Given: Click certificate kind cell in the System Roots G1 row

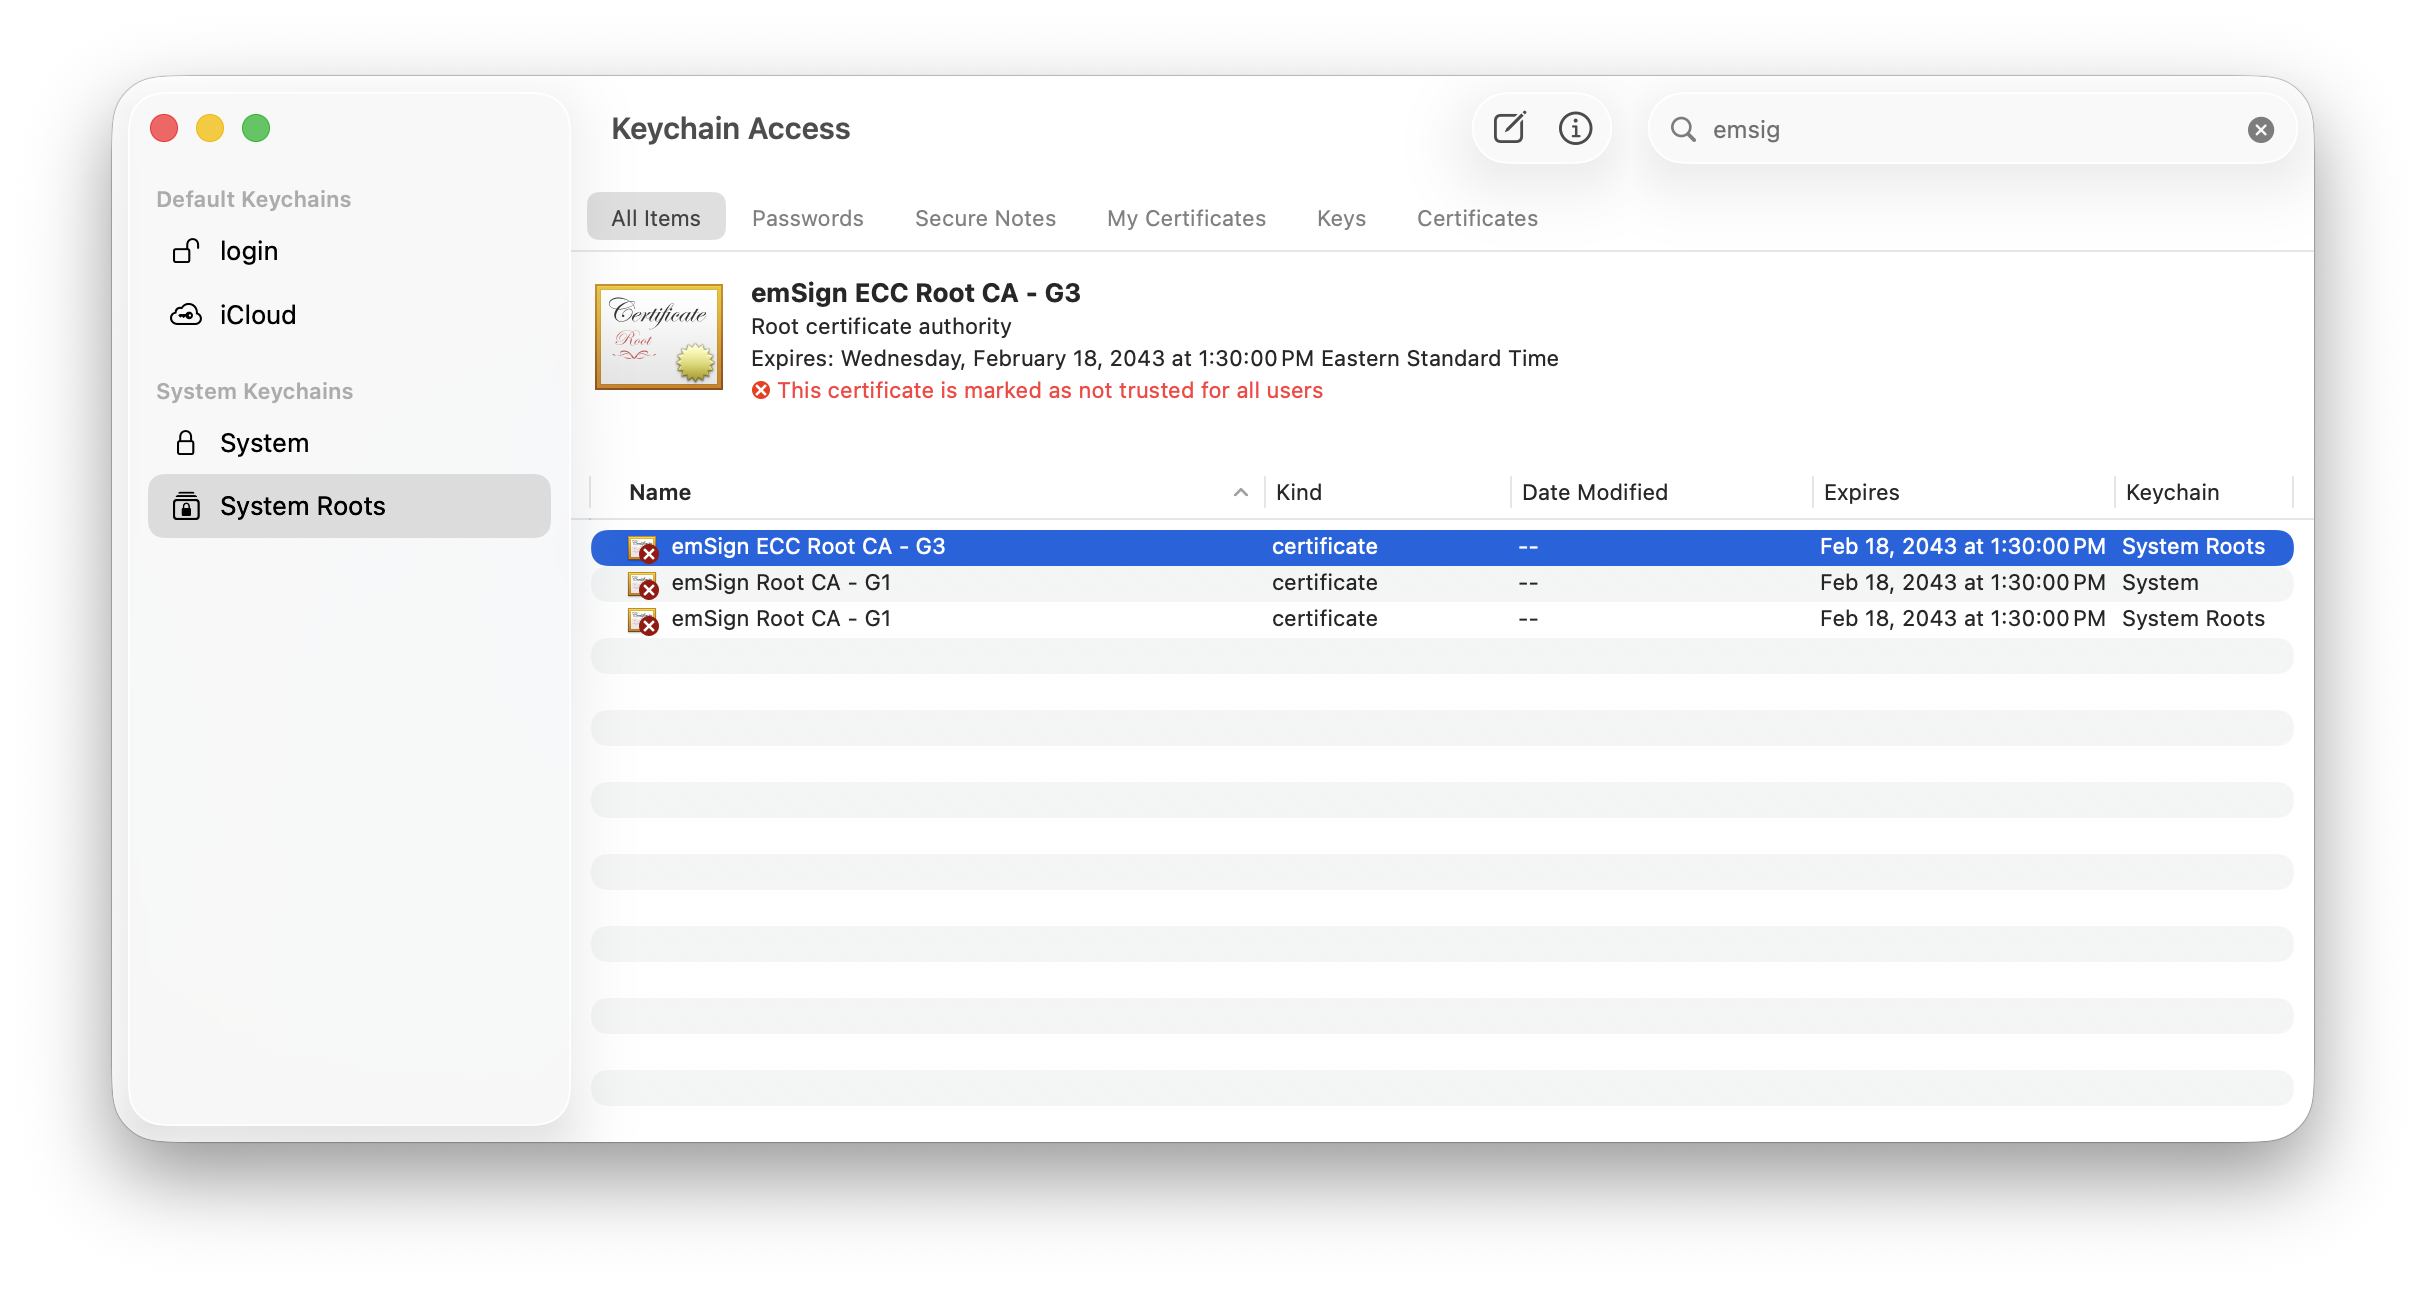Looking at the screenshot, I should click(1324, 619).
